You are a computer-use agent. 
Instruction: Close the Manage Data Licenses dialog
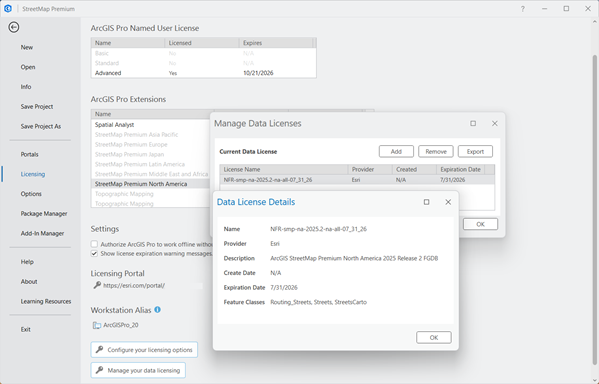[x=495, y=123]
